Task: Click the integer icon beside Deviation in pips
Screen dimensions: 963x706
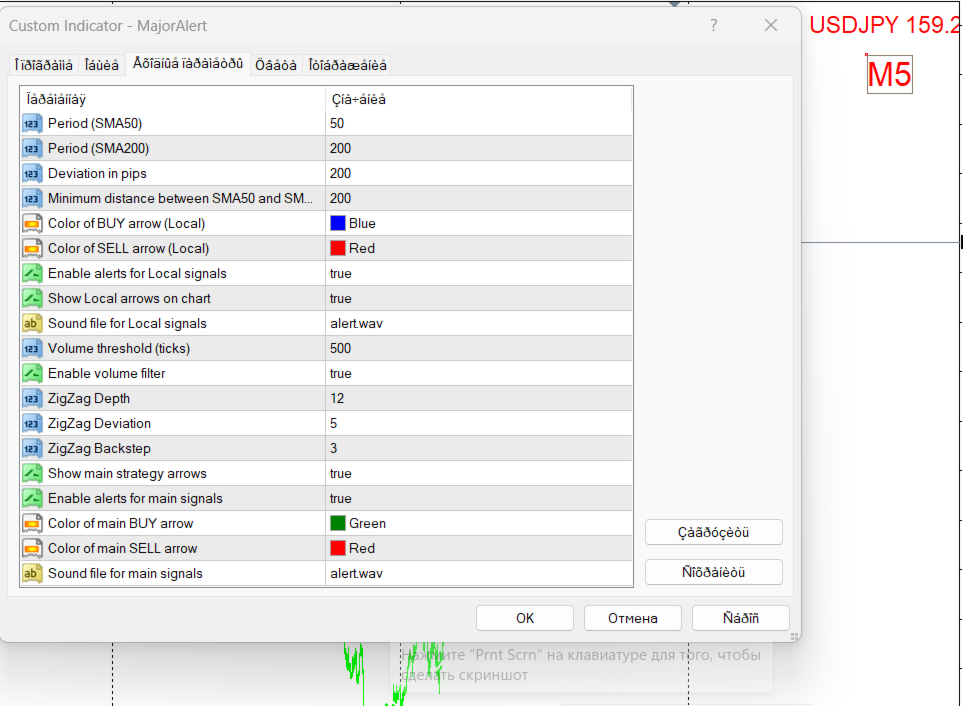Action: coord(32,174)
